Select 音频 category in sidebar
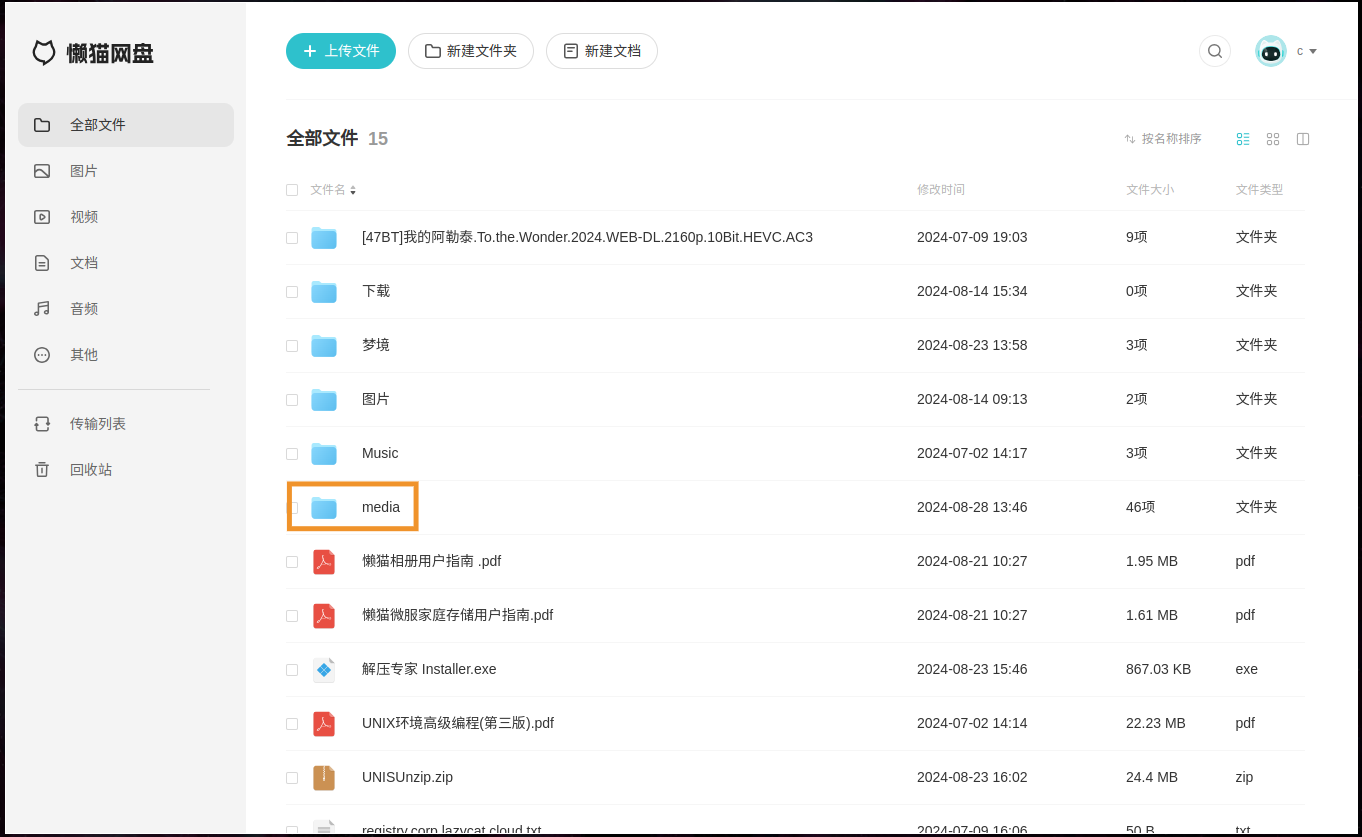 point(126,309)
